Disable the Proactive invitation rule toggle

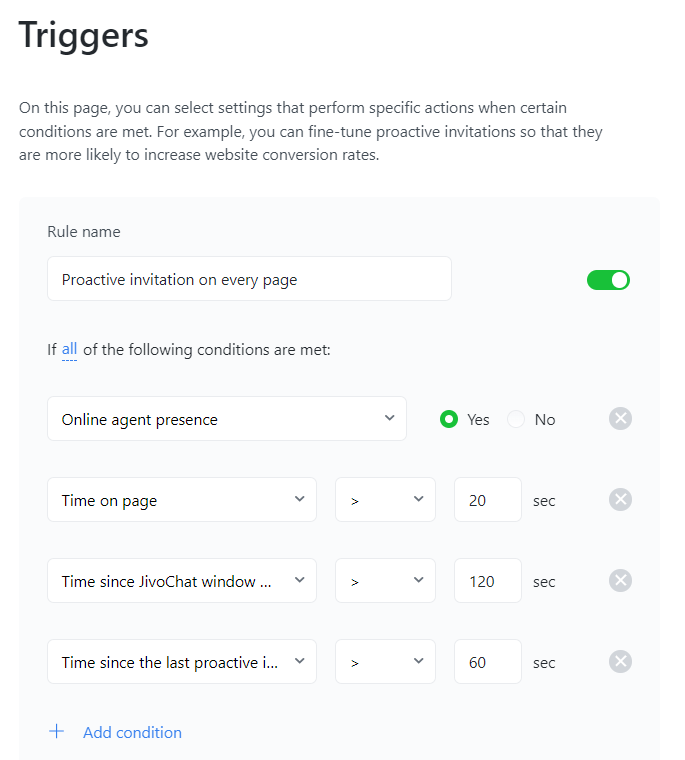pyautogui.click(x=608, y=280)
